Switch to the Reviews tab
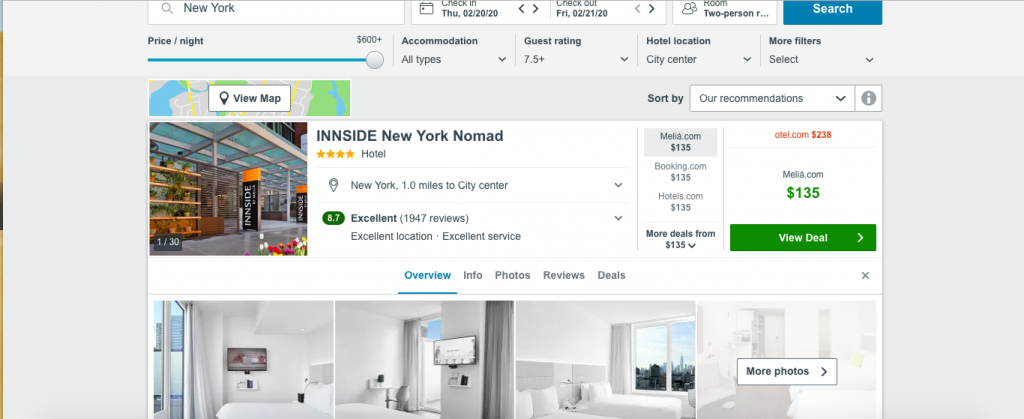The height and width of the screenshot is (419, 1024). click(x=564, y=275)
